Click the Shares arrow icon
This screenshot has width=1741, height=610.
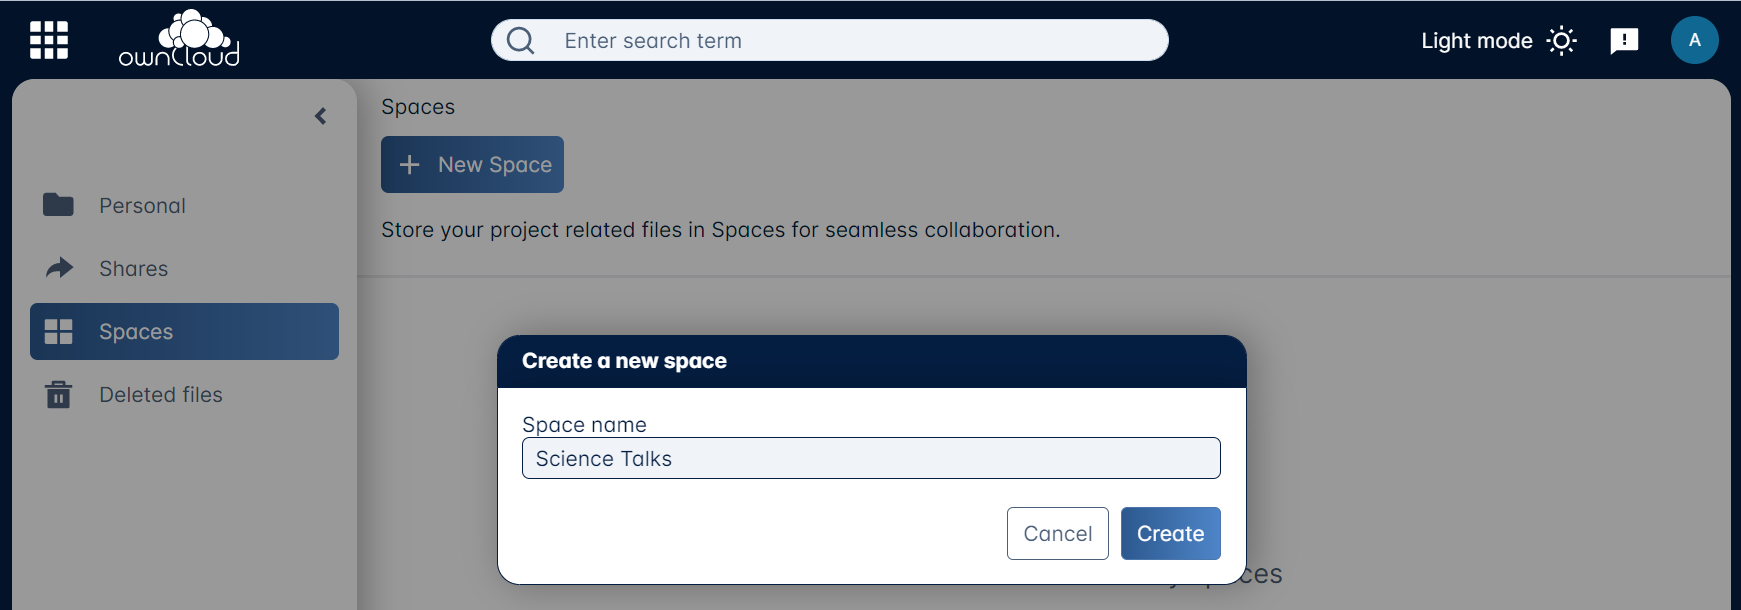[x=59, y=268]
